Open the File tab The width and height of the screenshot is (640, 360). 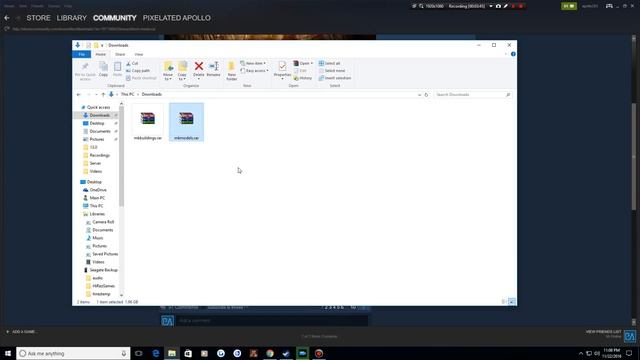[x=82, y=54]
